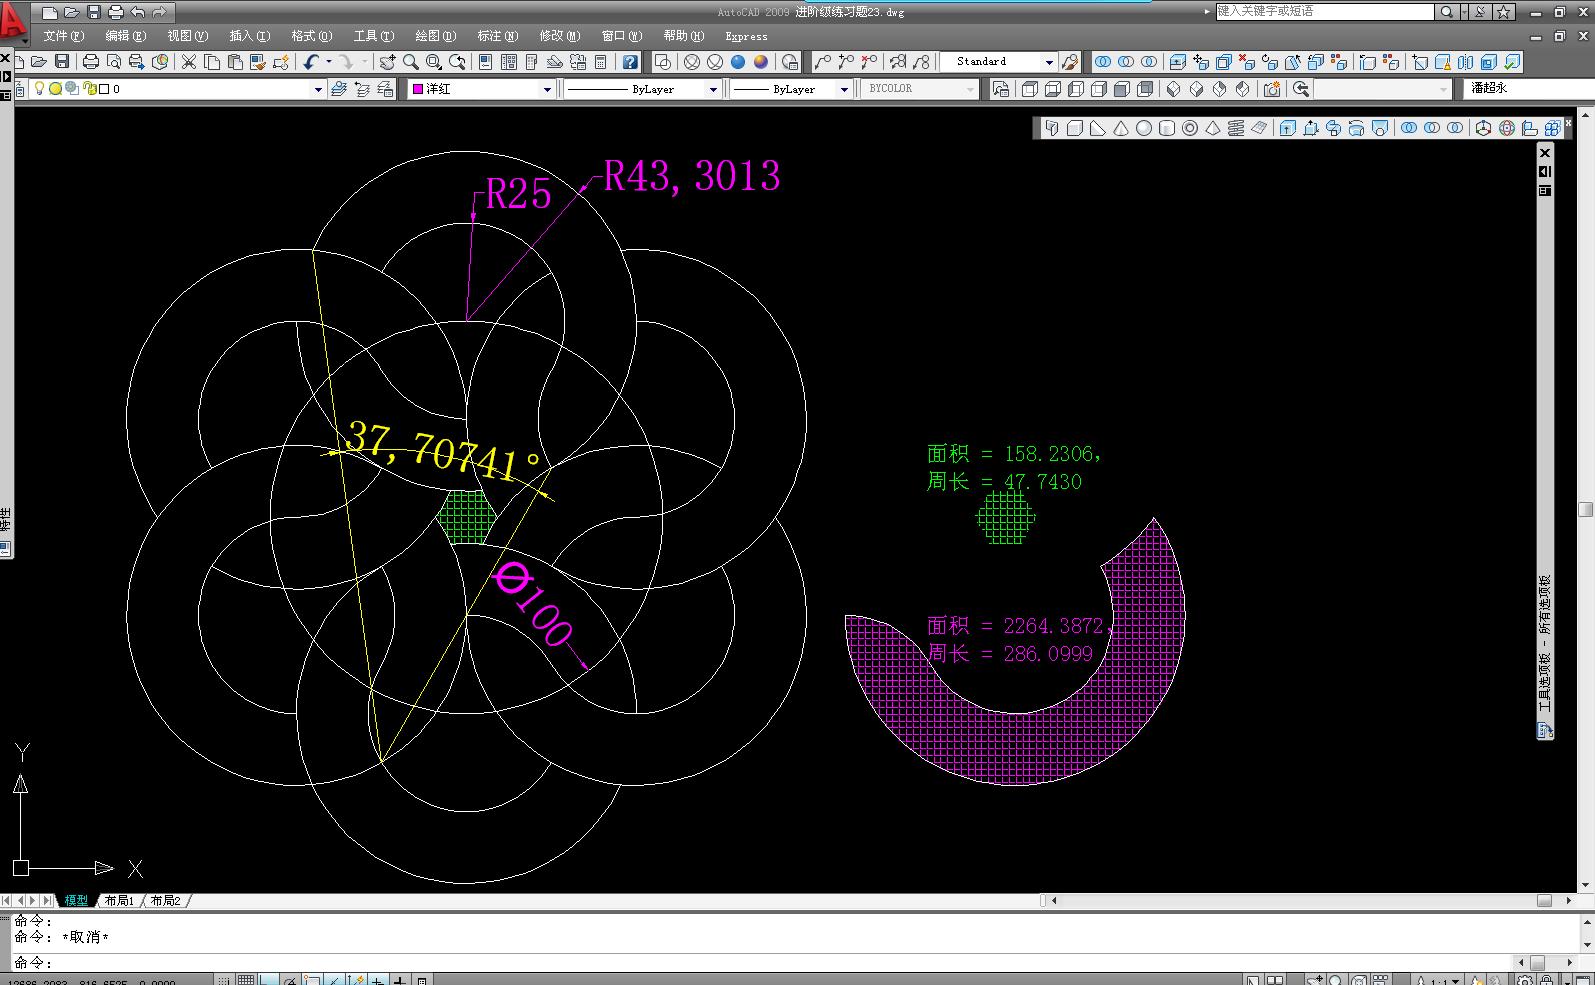
Task: Select the 模型 model tab
Action: 76,901
